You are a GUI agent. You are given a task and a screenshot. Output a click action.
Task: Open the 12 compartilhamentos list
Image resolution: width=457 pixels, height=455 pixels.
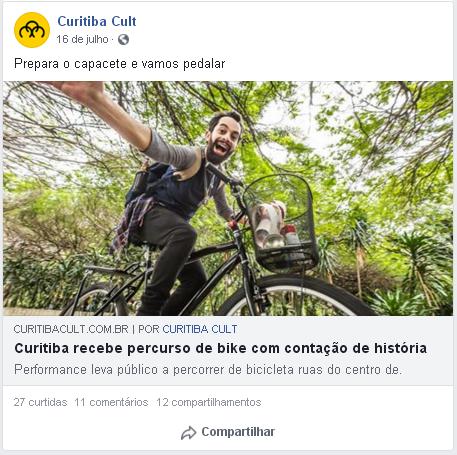pos(209,402)
